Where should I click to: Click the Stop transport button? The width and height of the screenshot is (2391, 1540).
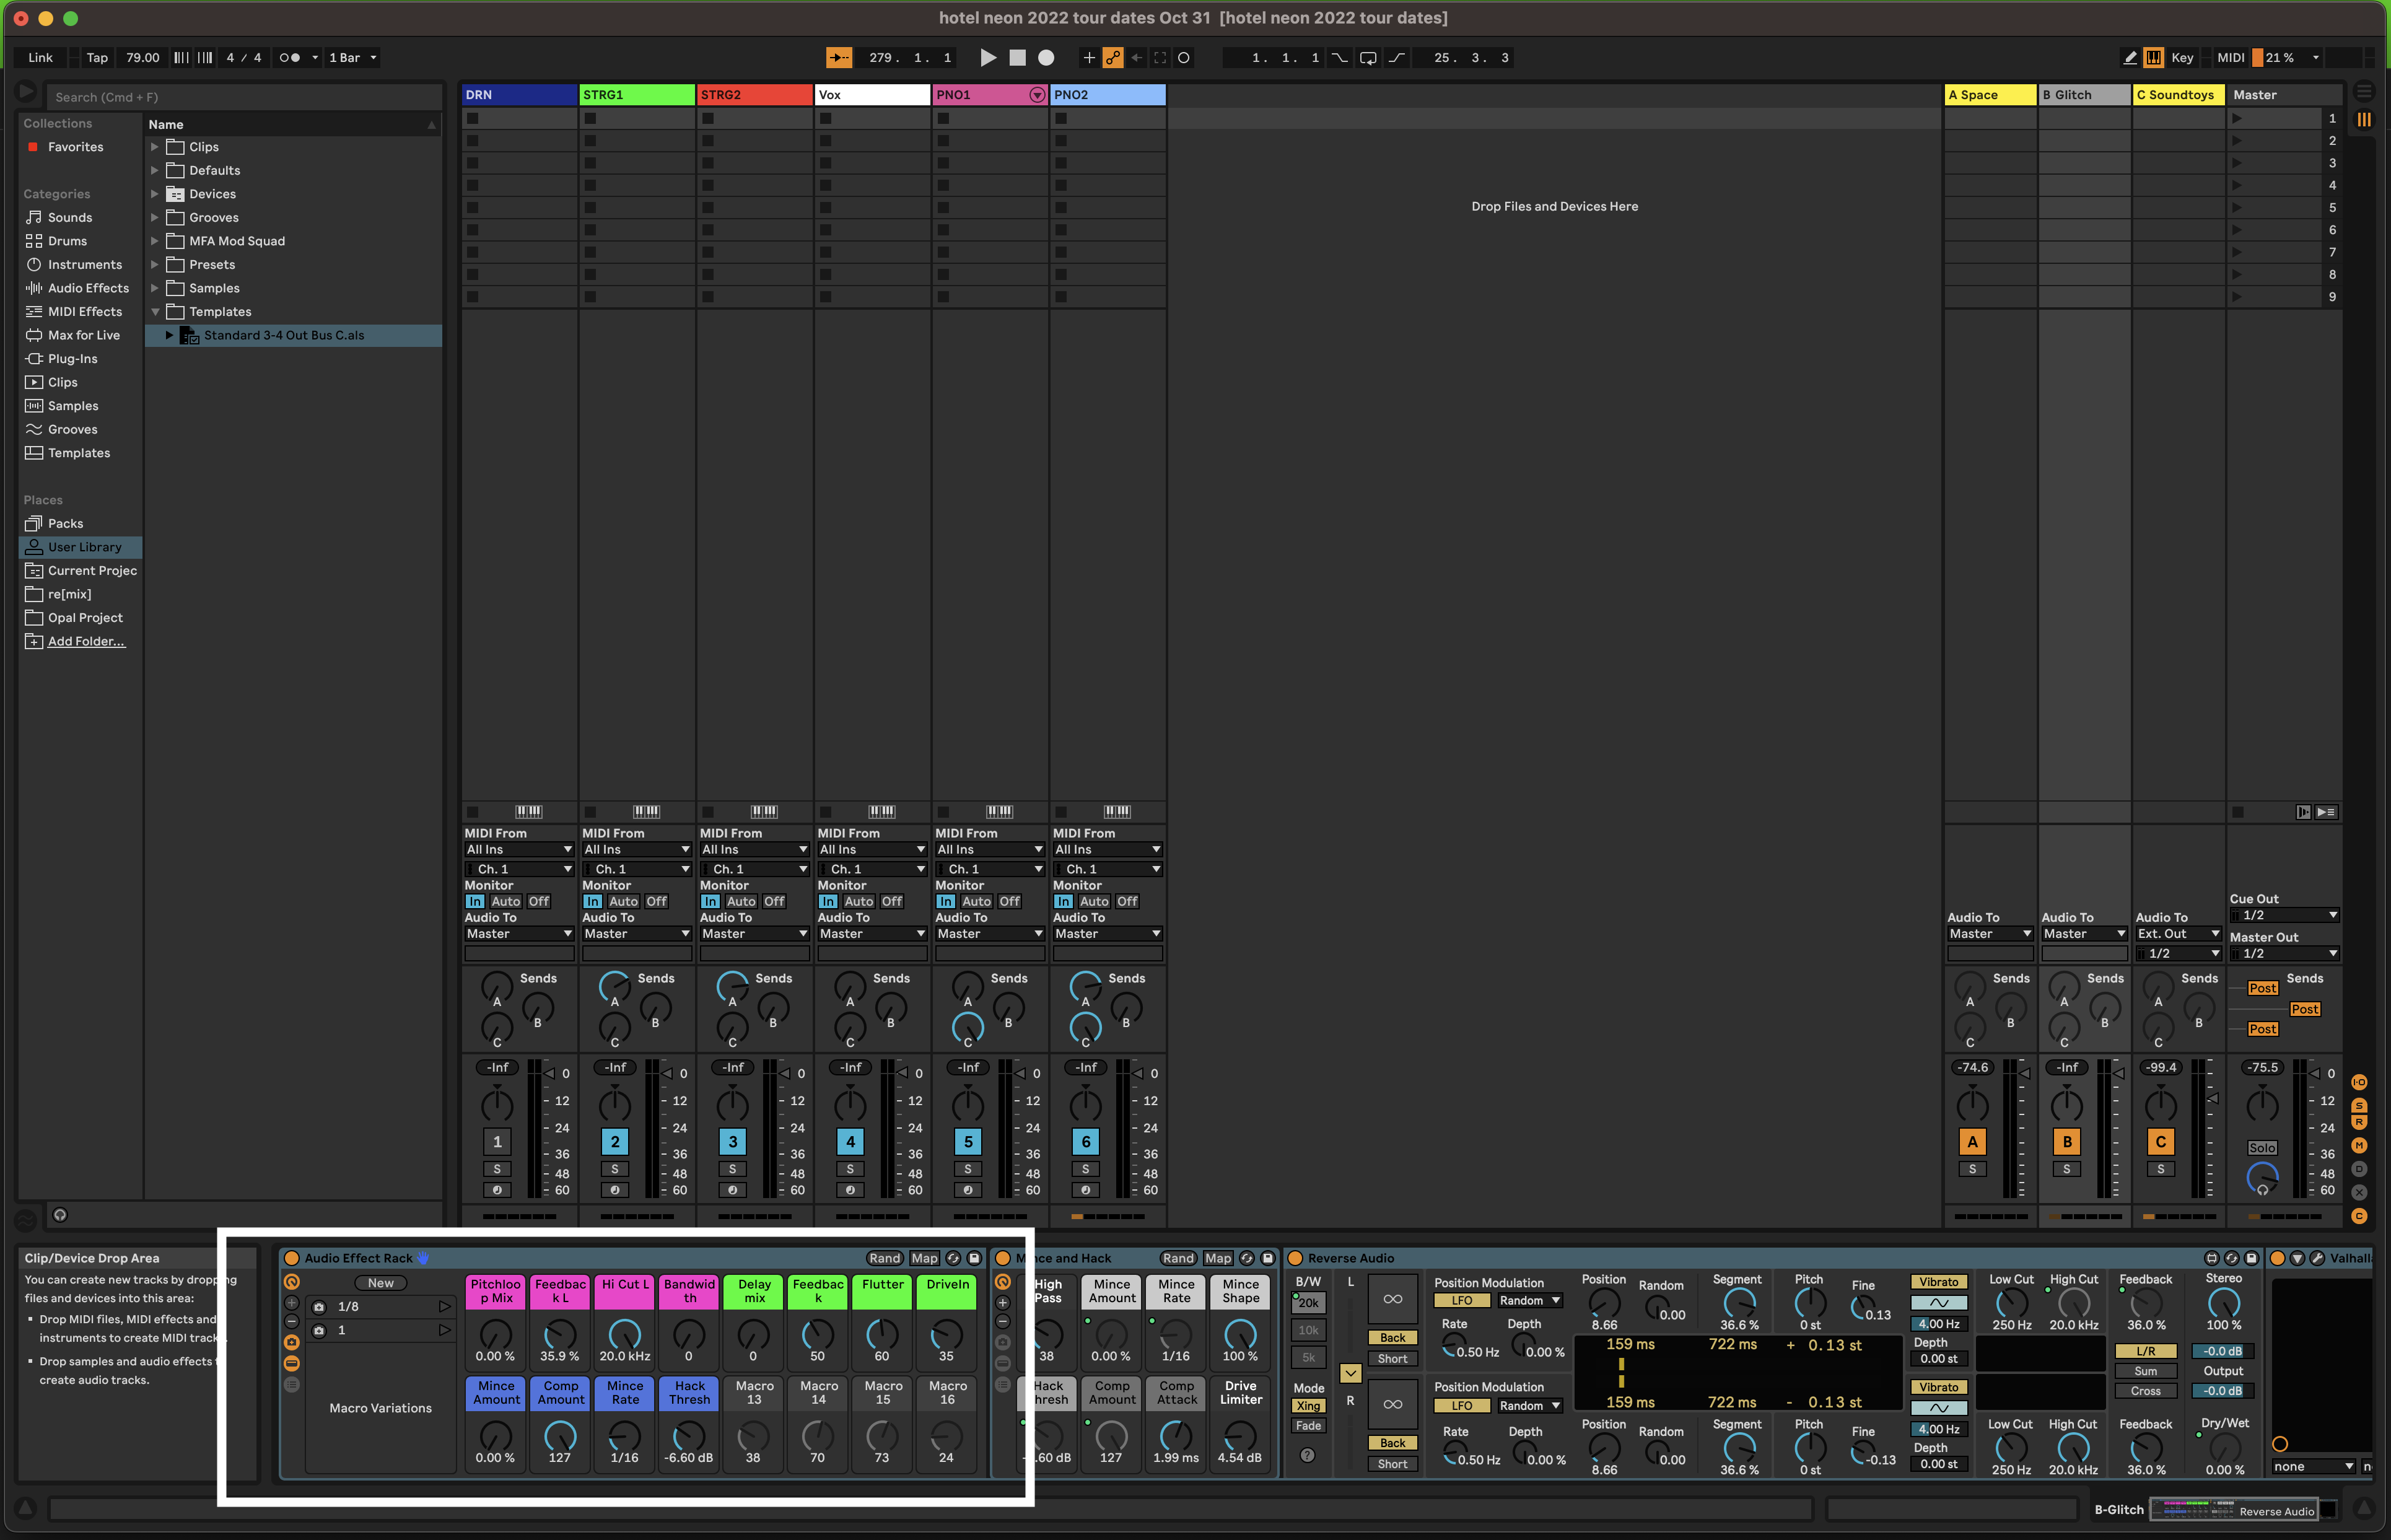coord(1017,58)
